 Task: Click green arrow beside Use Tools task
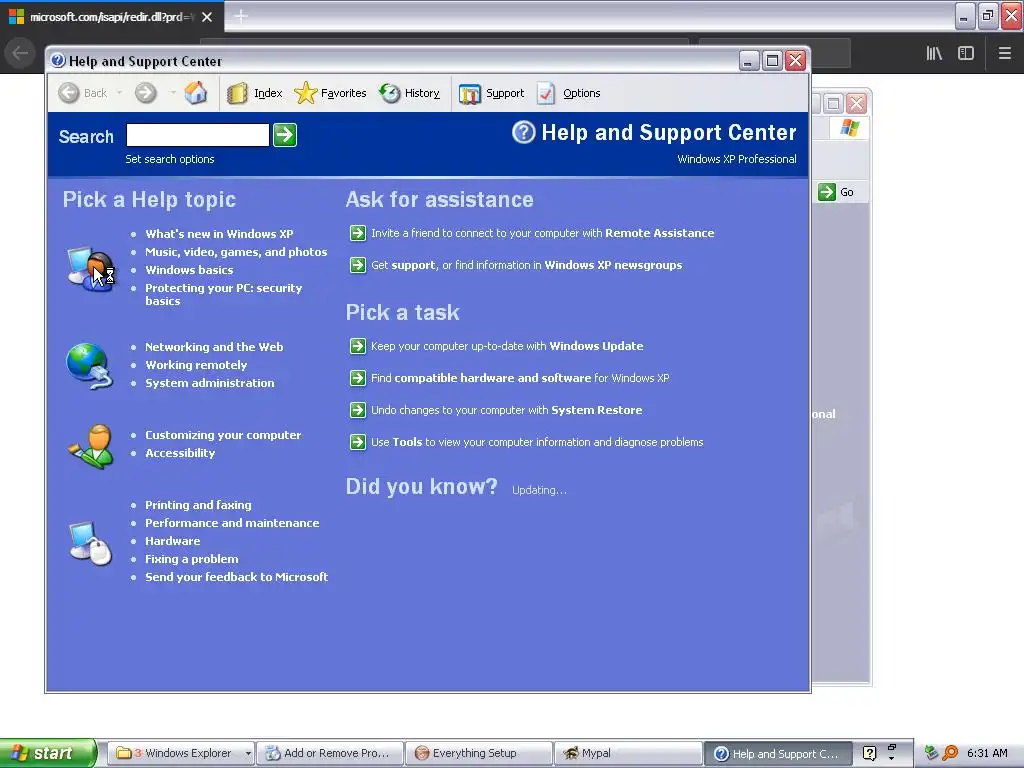pos(358,442)
